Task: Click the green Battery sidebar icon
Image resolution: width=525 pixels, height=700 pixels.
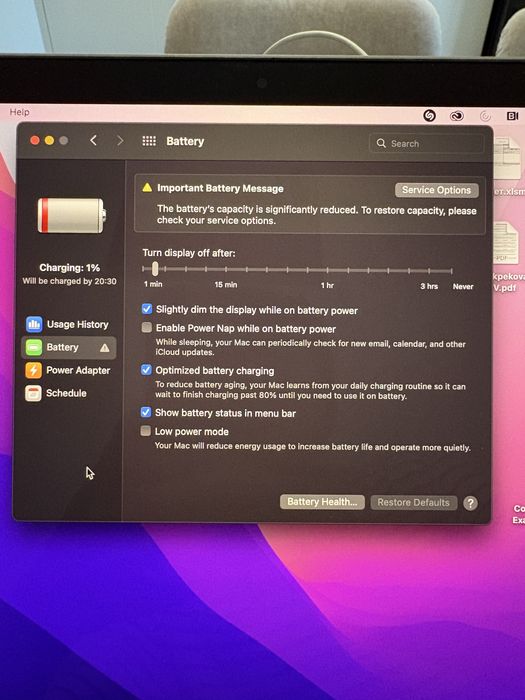Action: click(33, 347)
